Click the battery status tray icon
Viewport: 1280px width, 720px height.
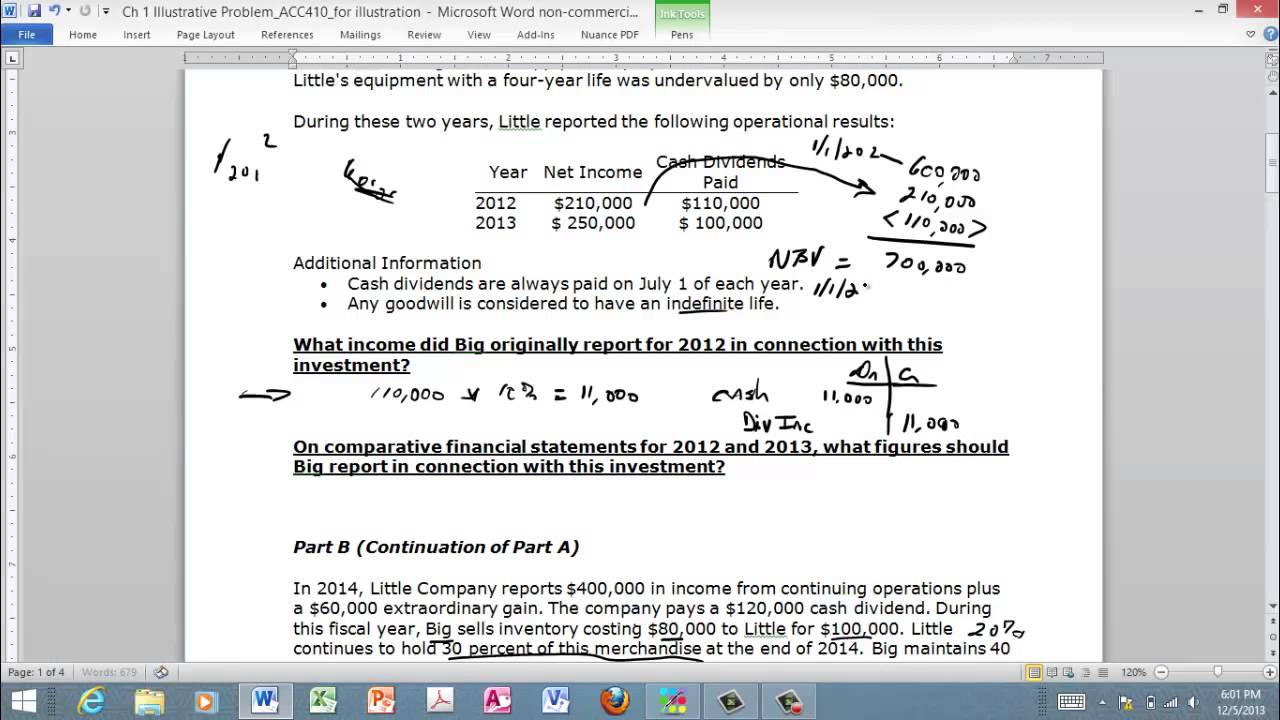(1150, 701)
